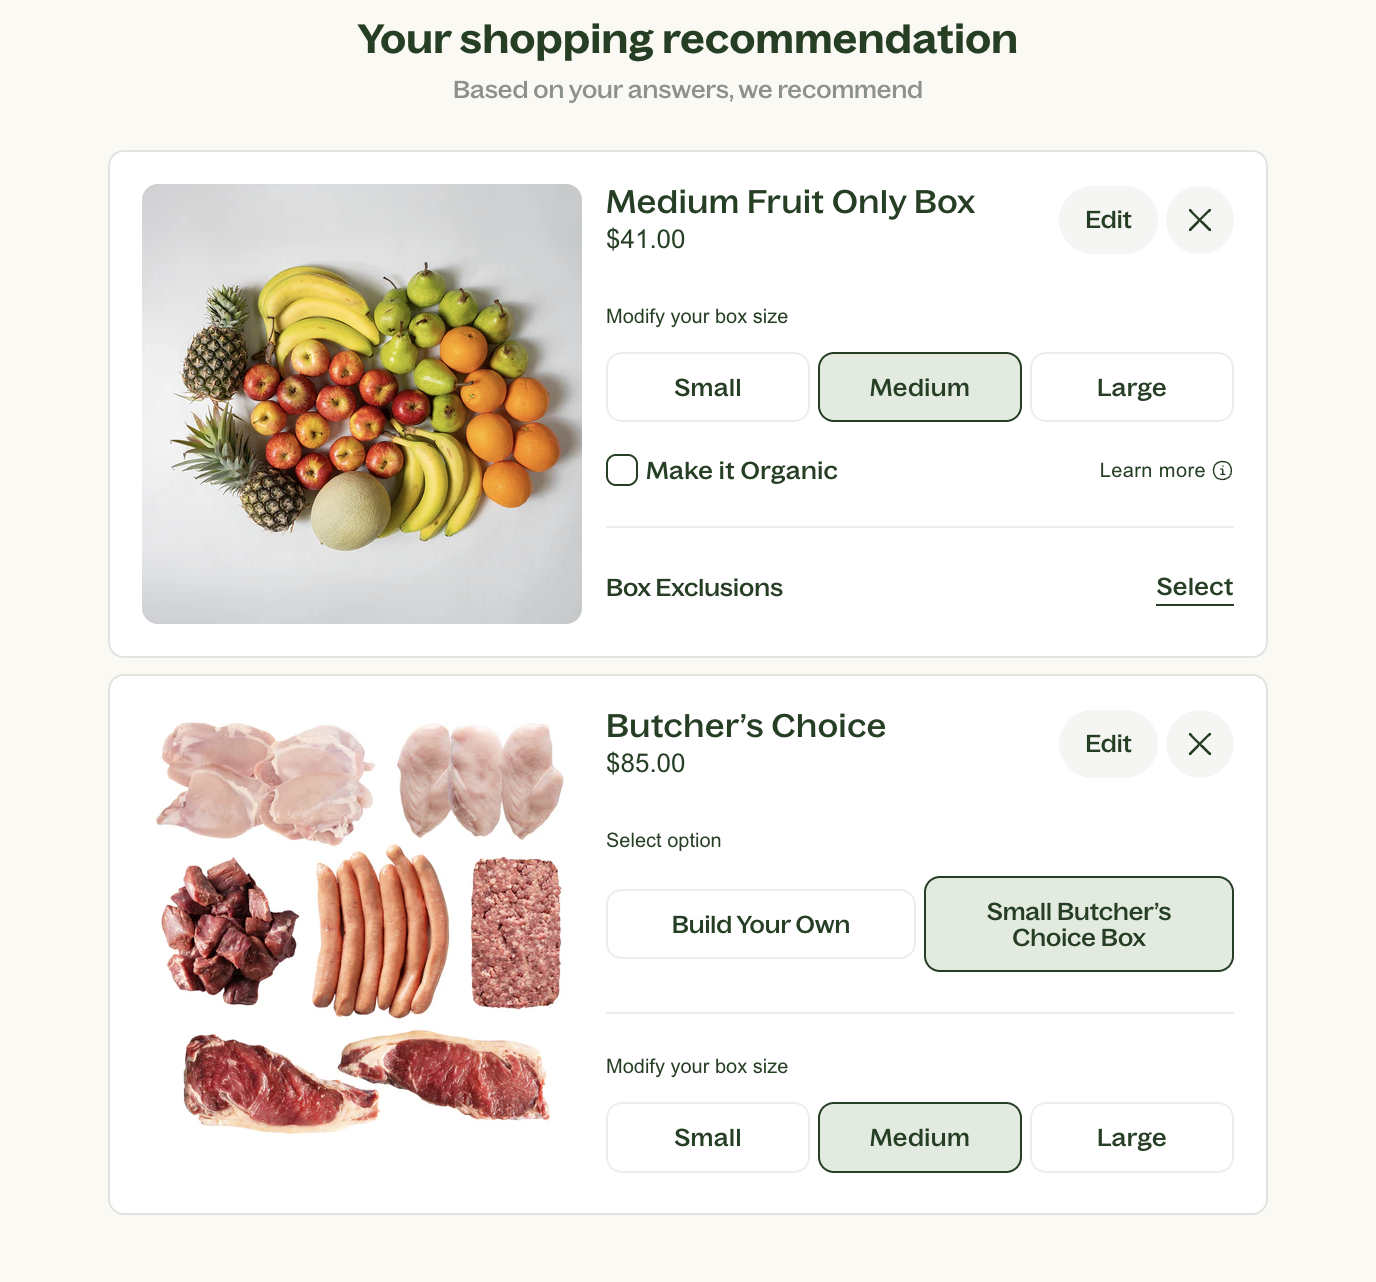1376x1282 pixels.
Task: Pick Large size for the fruit box
Action: 1131,387
